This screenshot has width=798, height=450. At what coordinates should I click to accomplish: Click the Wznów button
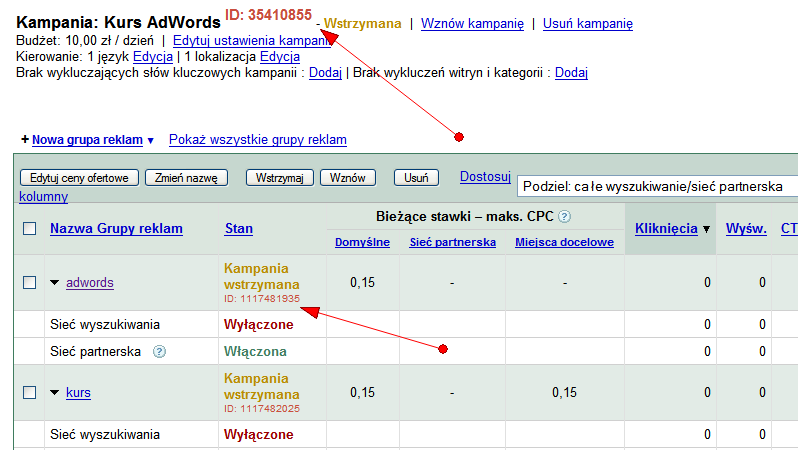[x=348, y=178]
